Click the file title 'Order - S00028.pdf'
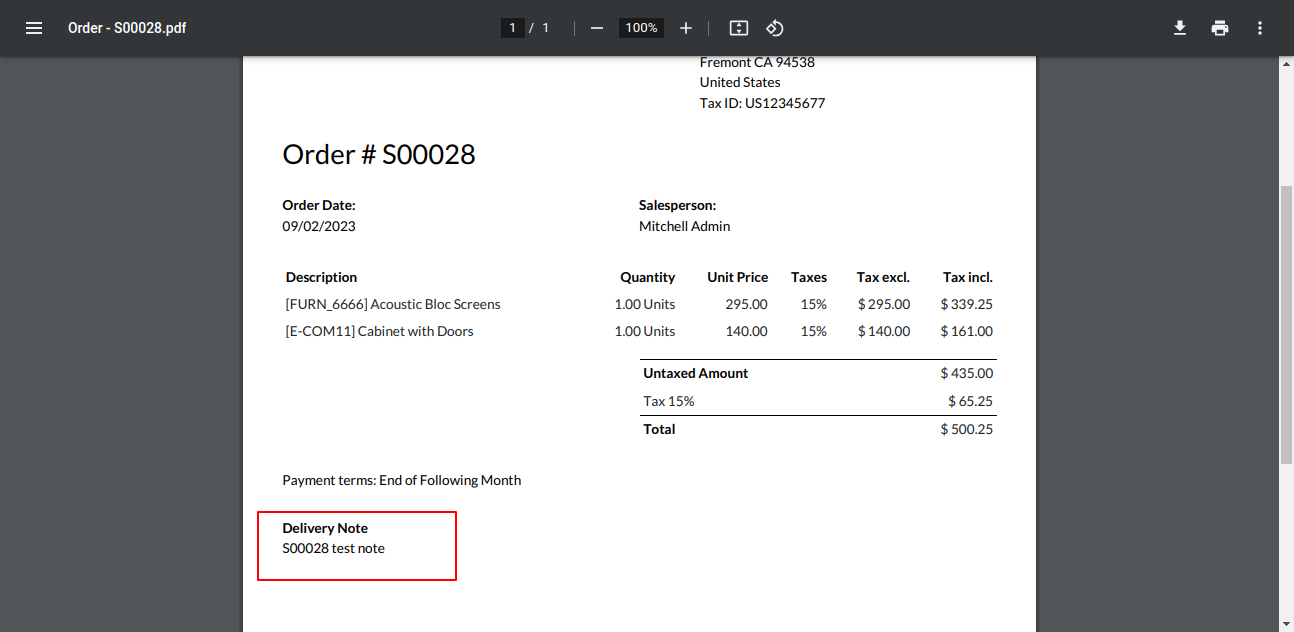 [x=127, y=28]
